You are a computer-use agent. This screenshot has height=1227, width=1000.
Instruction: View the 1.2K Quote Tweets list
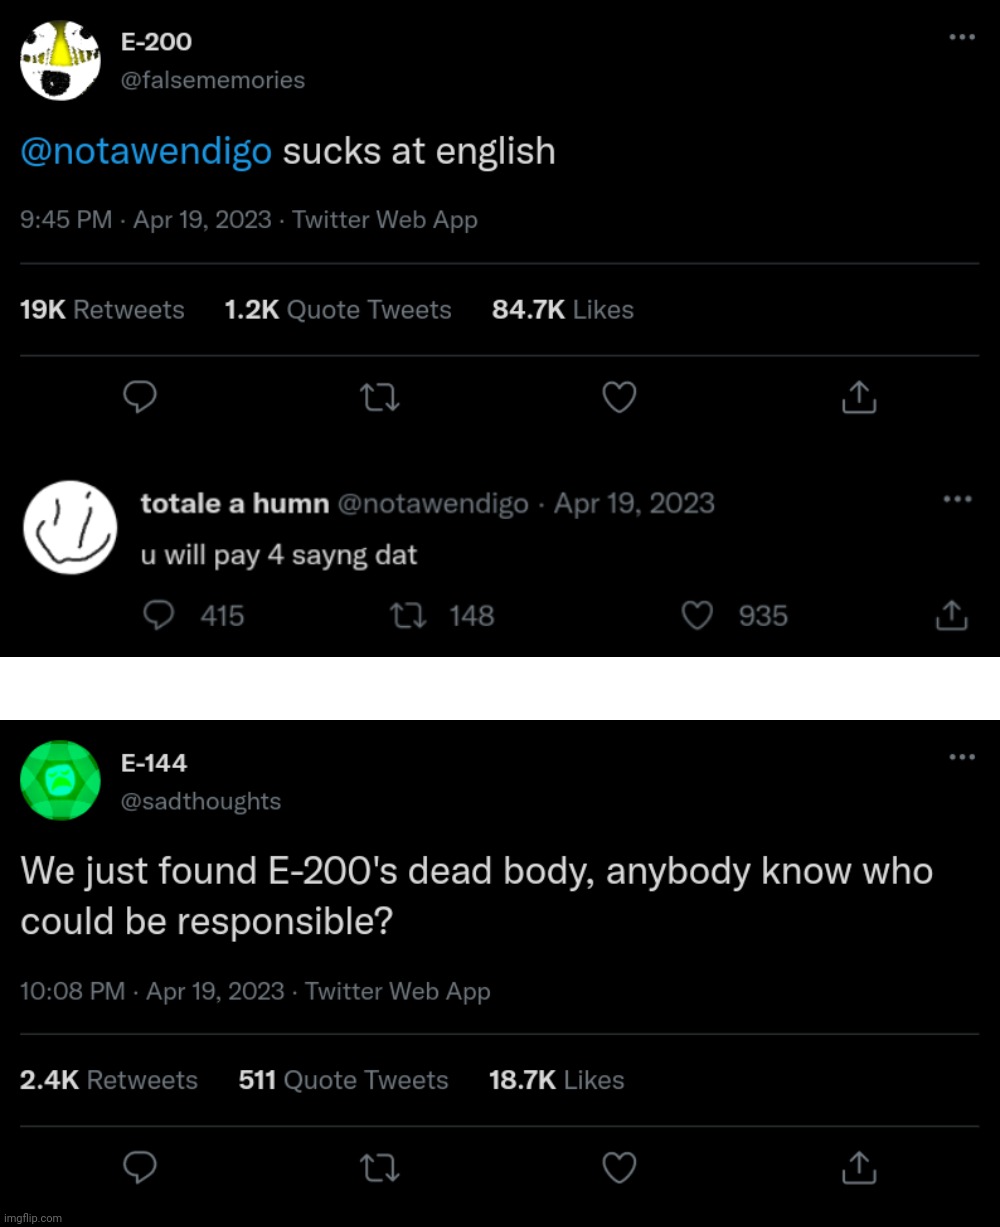pos(338,310)
